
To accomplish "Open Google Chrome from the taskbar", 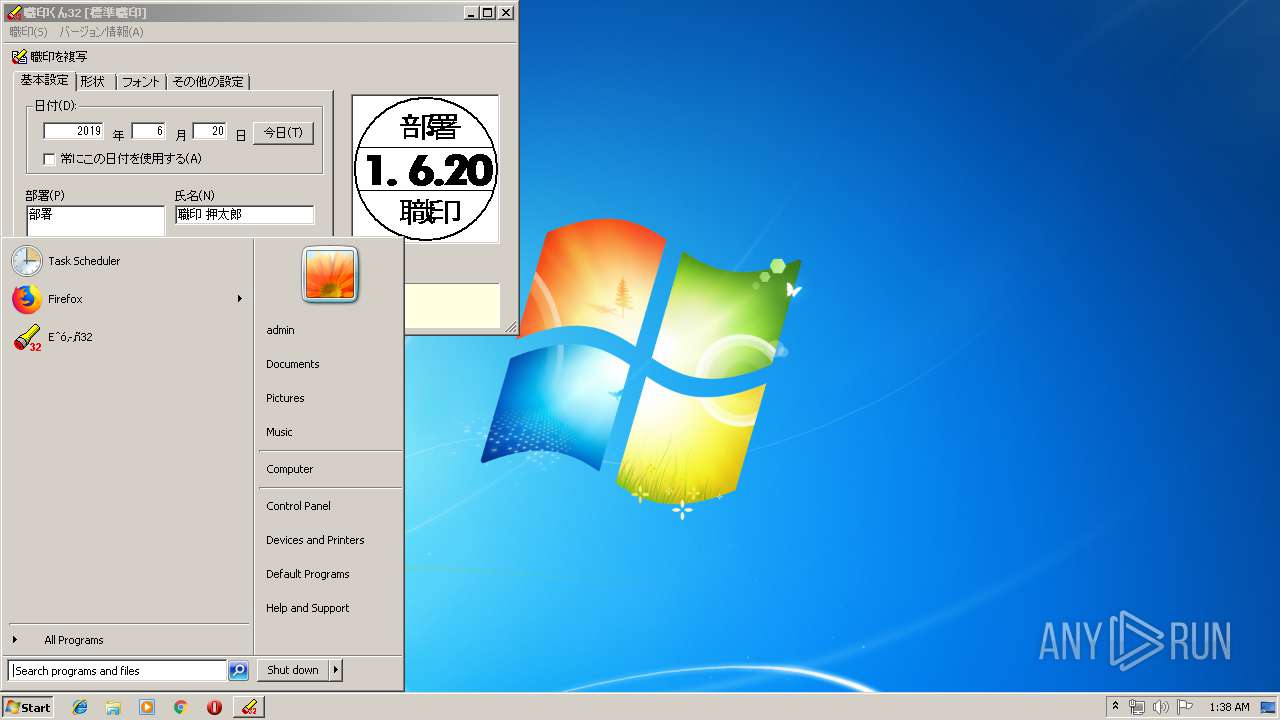I will coord(181,707).
